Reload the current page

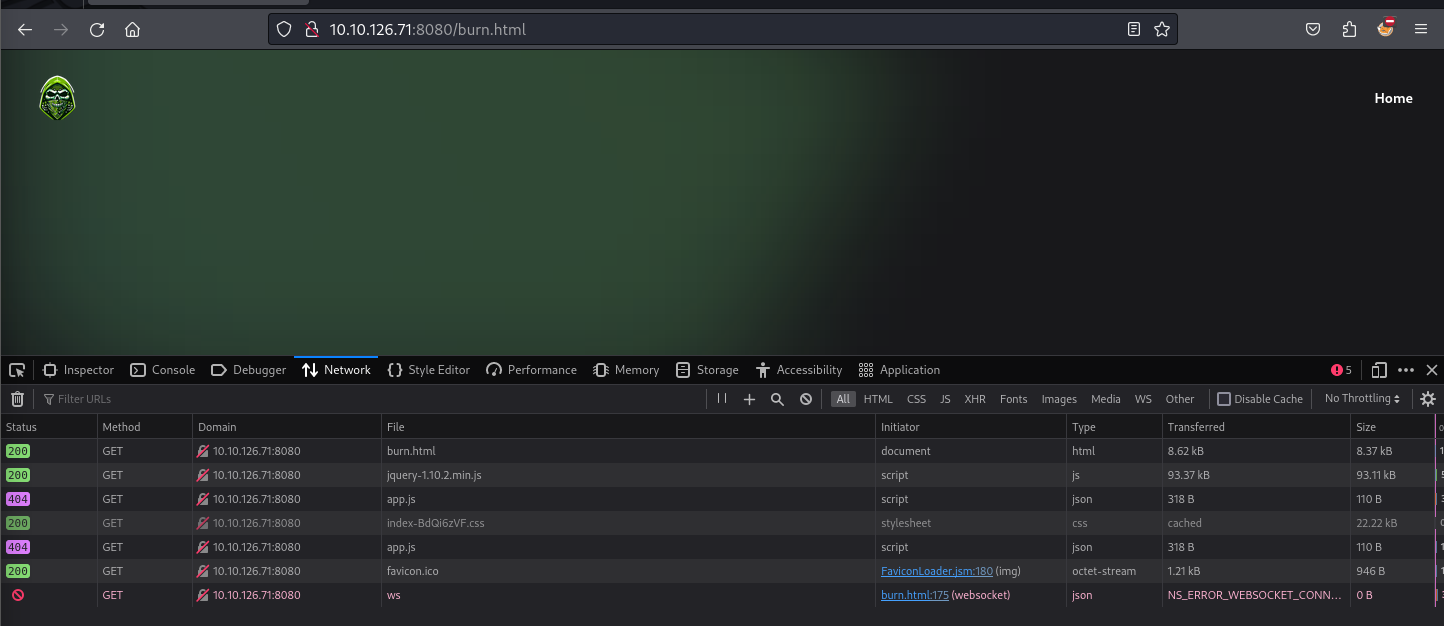coord(97,30)
